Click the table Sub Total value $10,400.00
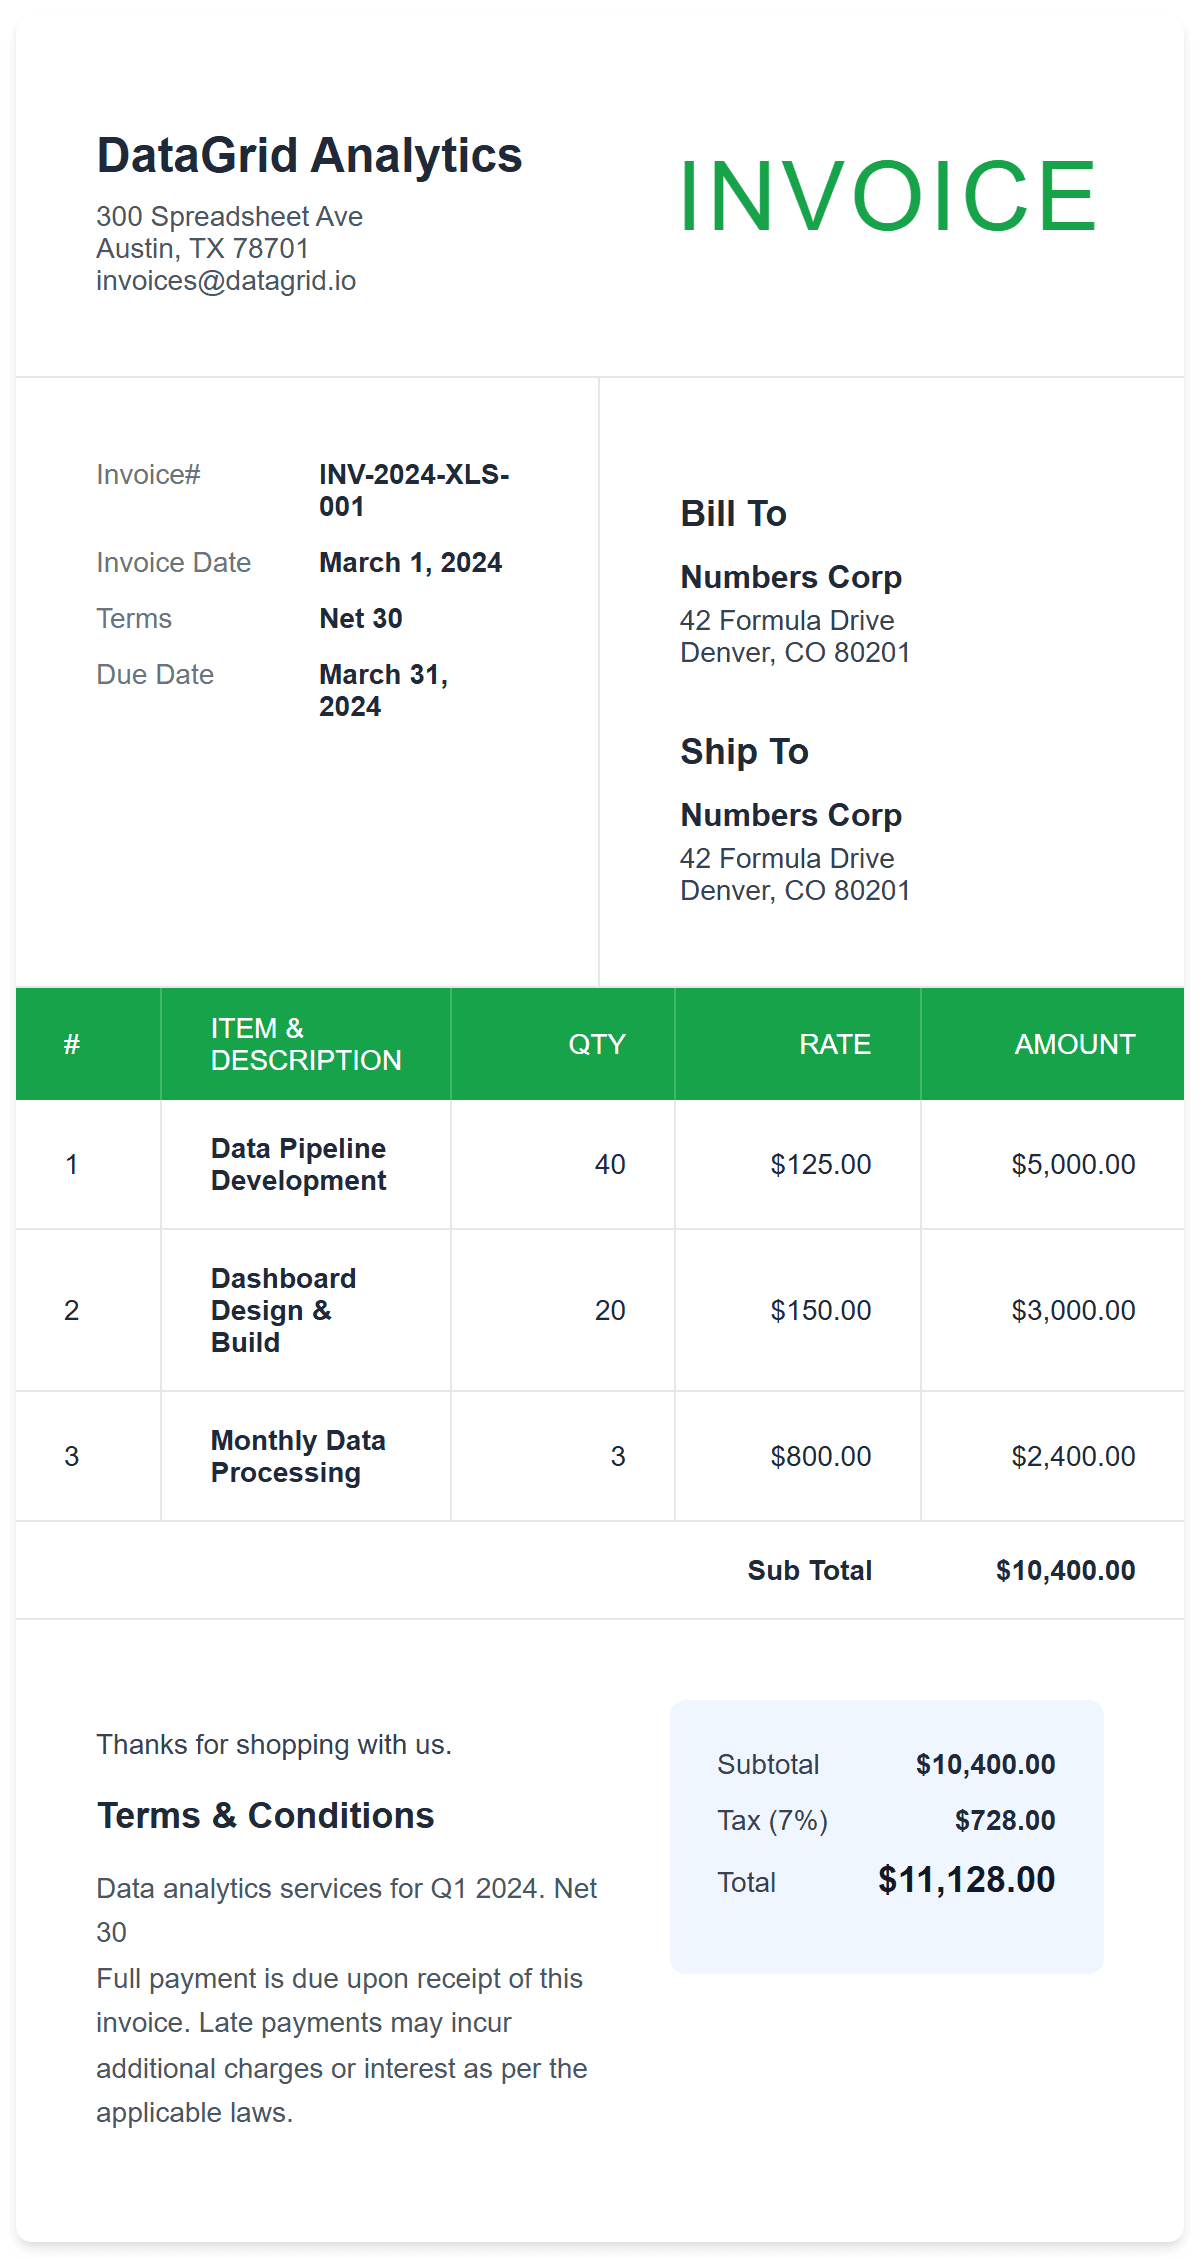Viewport: 1200px width, 2258px height. pyautogui.click(x=1066, y=1570)
